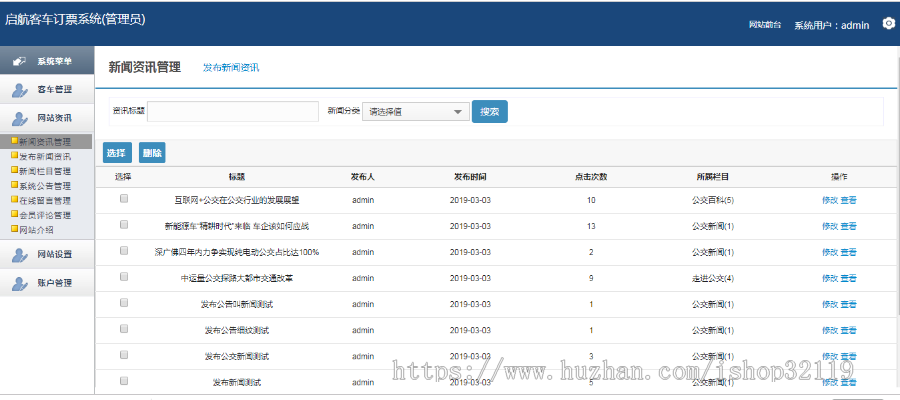This screenshot has width=900, height=400.
Task: Click the 系统菜单 header icon
Action: click(19, 61)
